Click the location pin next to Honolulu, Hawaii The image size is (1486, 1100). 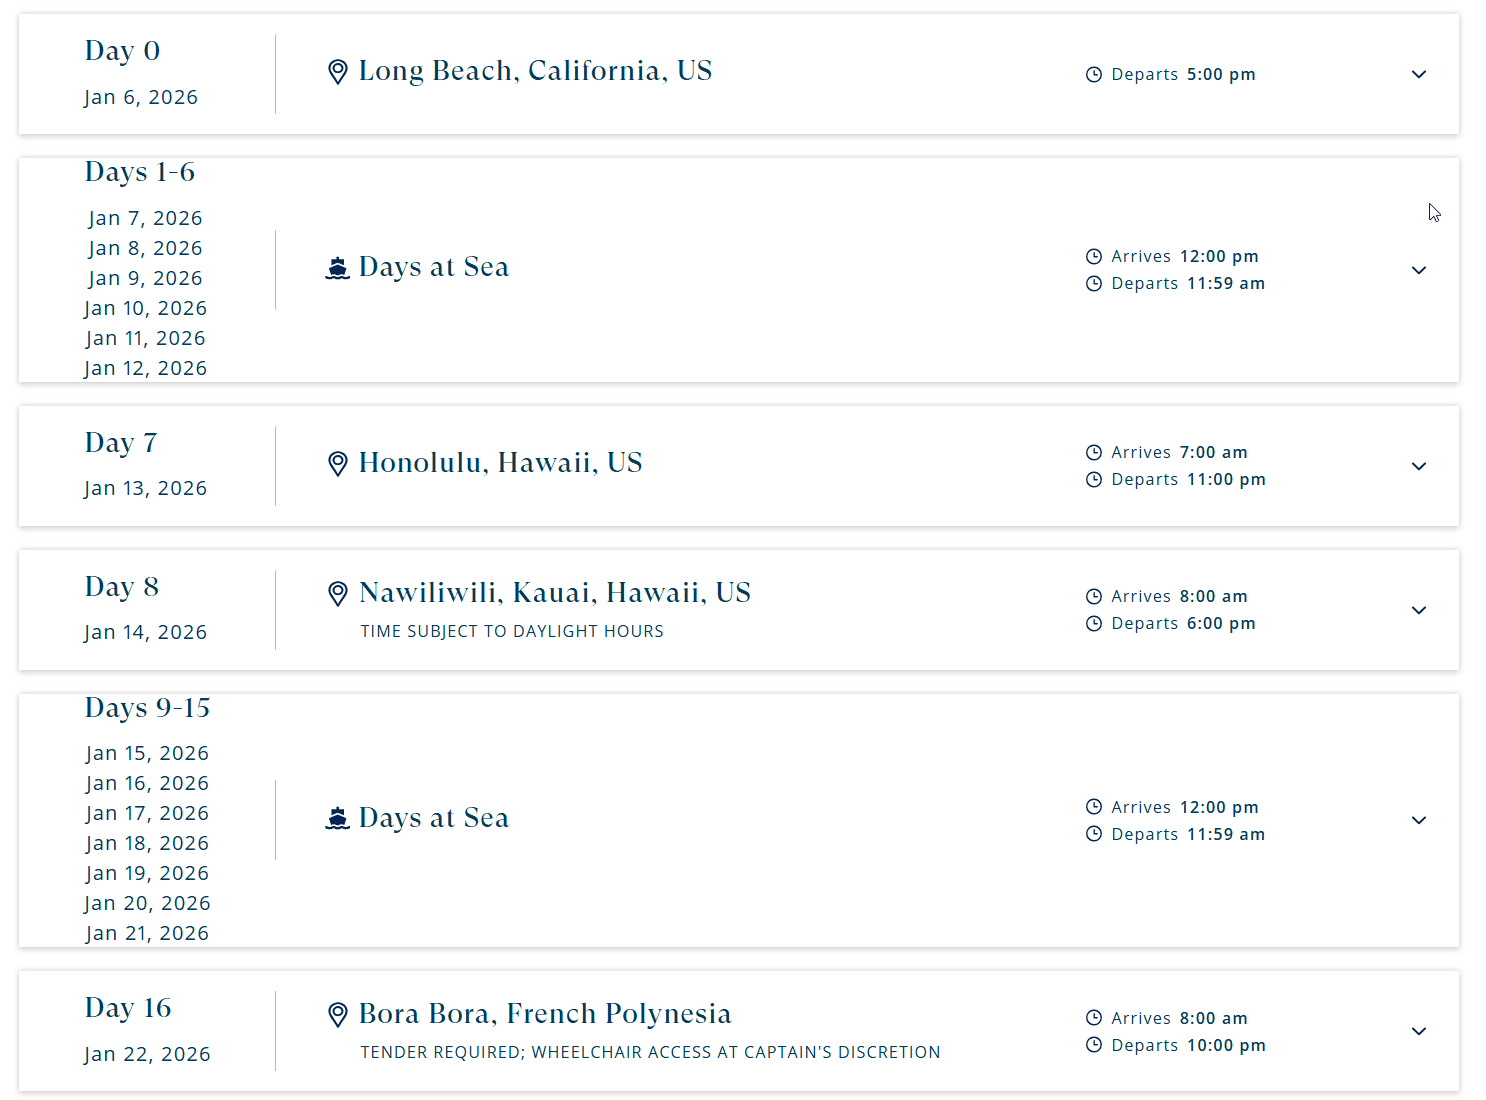pyautogui.click(x=338, y=464)
